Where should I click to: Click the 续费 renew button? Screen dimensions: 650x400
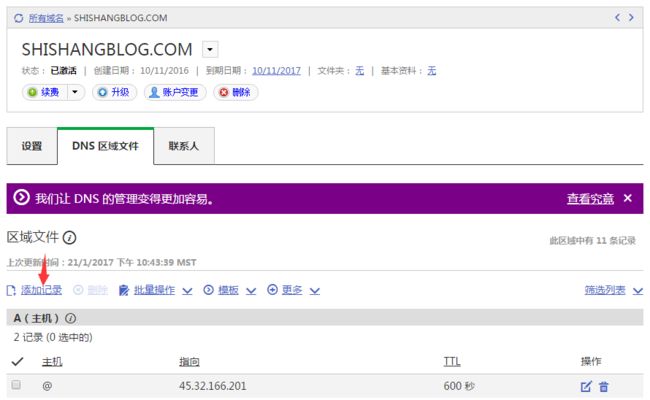(x=45, y=92)
